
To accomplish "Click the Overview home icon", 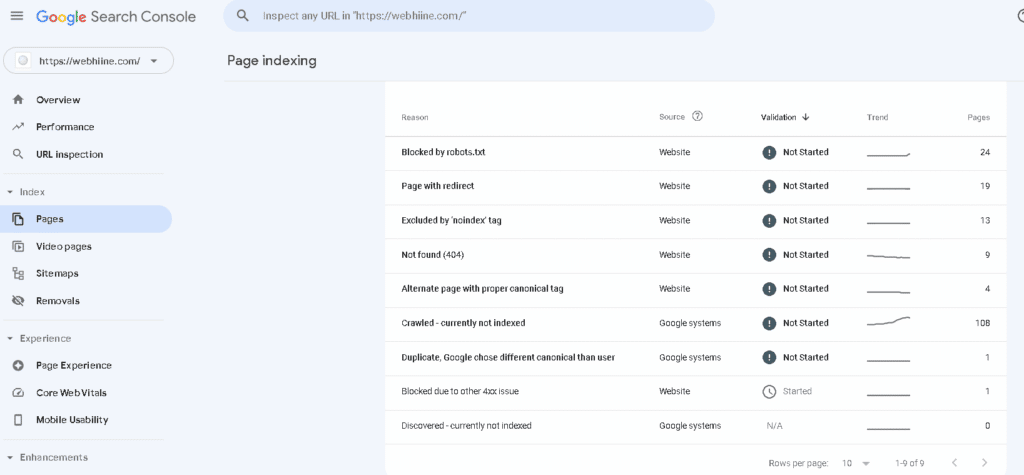I will coord(18,100).
